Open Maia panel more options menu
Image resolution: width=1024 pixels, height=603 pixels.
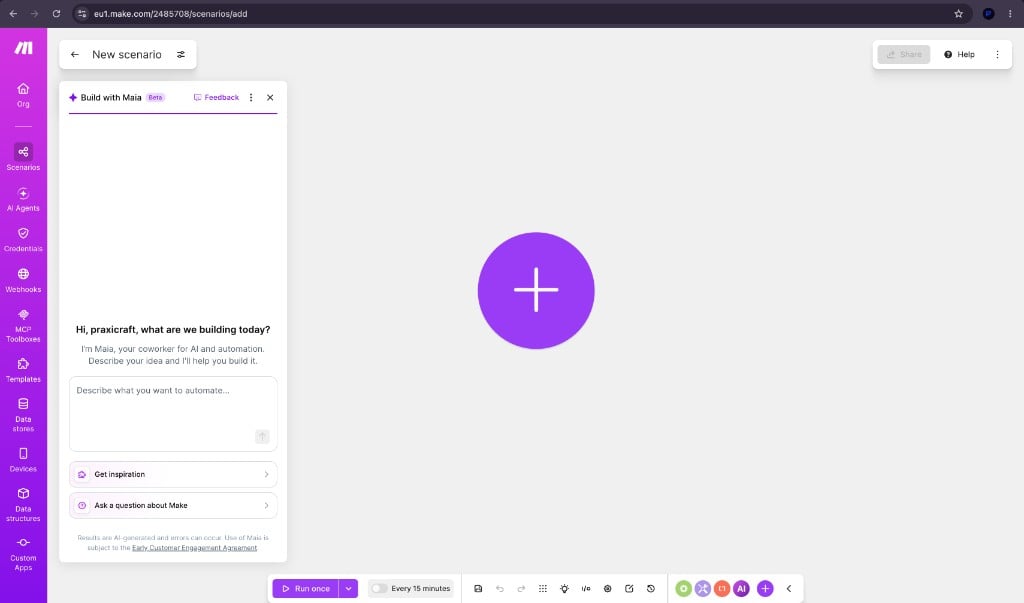(x=251, y=97)
